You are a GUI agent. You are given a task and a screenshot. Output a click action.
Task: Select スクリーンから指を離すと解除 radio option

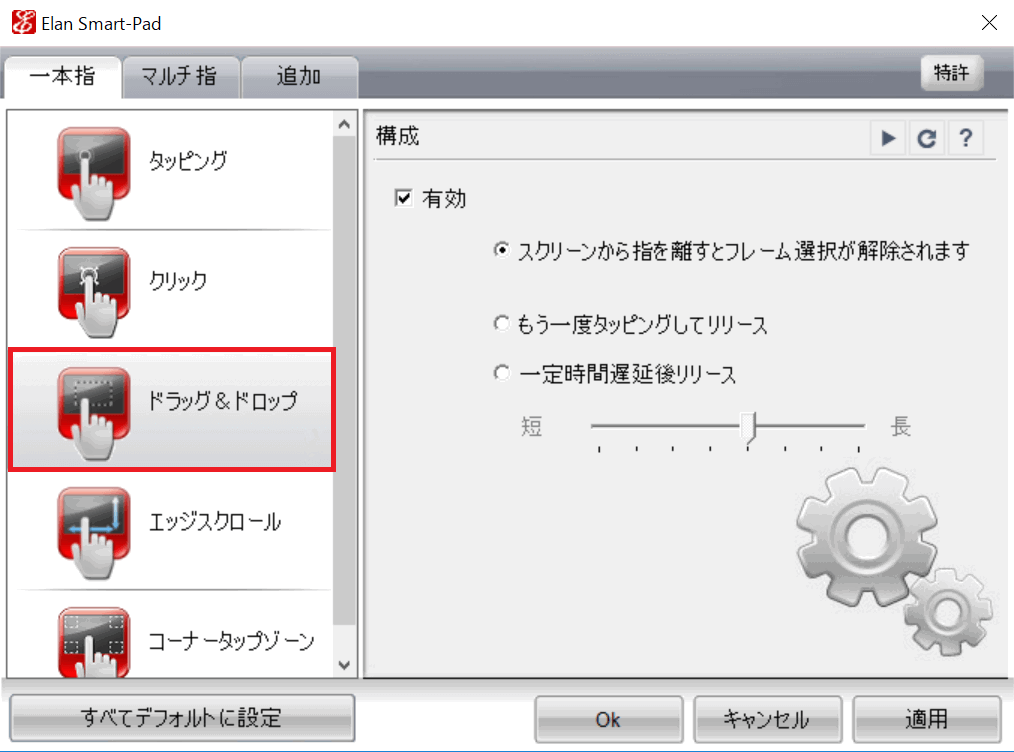(x=501, y=250)
